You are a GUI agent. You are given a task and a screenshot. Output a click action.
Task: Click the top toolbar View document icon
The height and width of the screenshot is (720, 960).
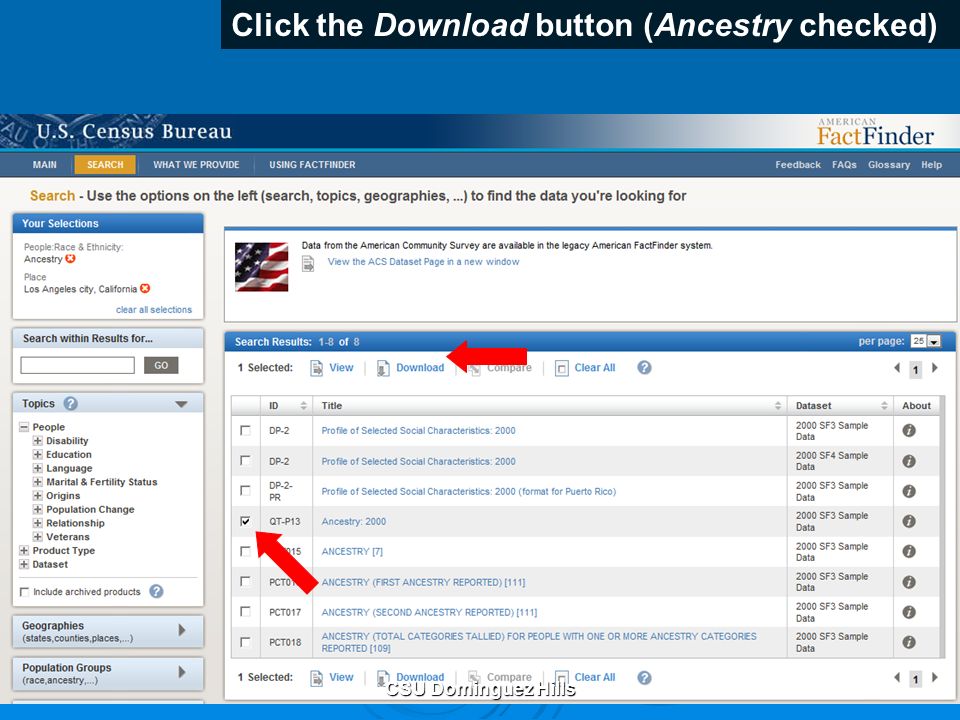[316, 368]
